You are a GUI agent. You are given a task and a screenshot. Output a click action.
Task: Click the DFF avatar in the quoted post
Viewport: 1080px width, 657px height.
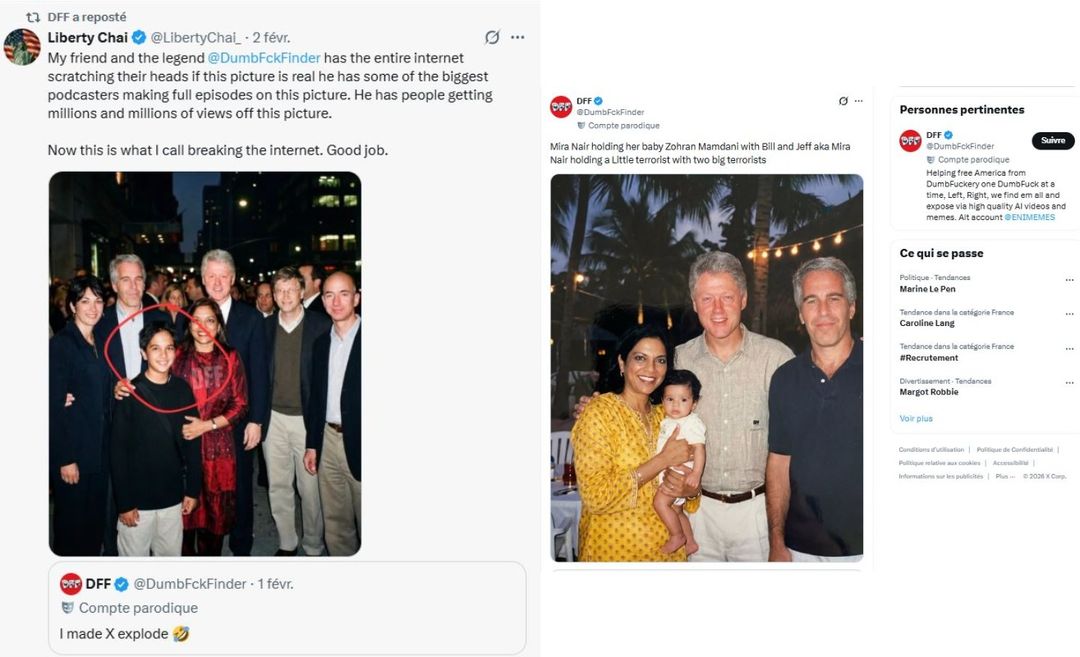tap(70, 584)
